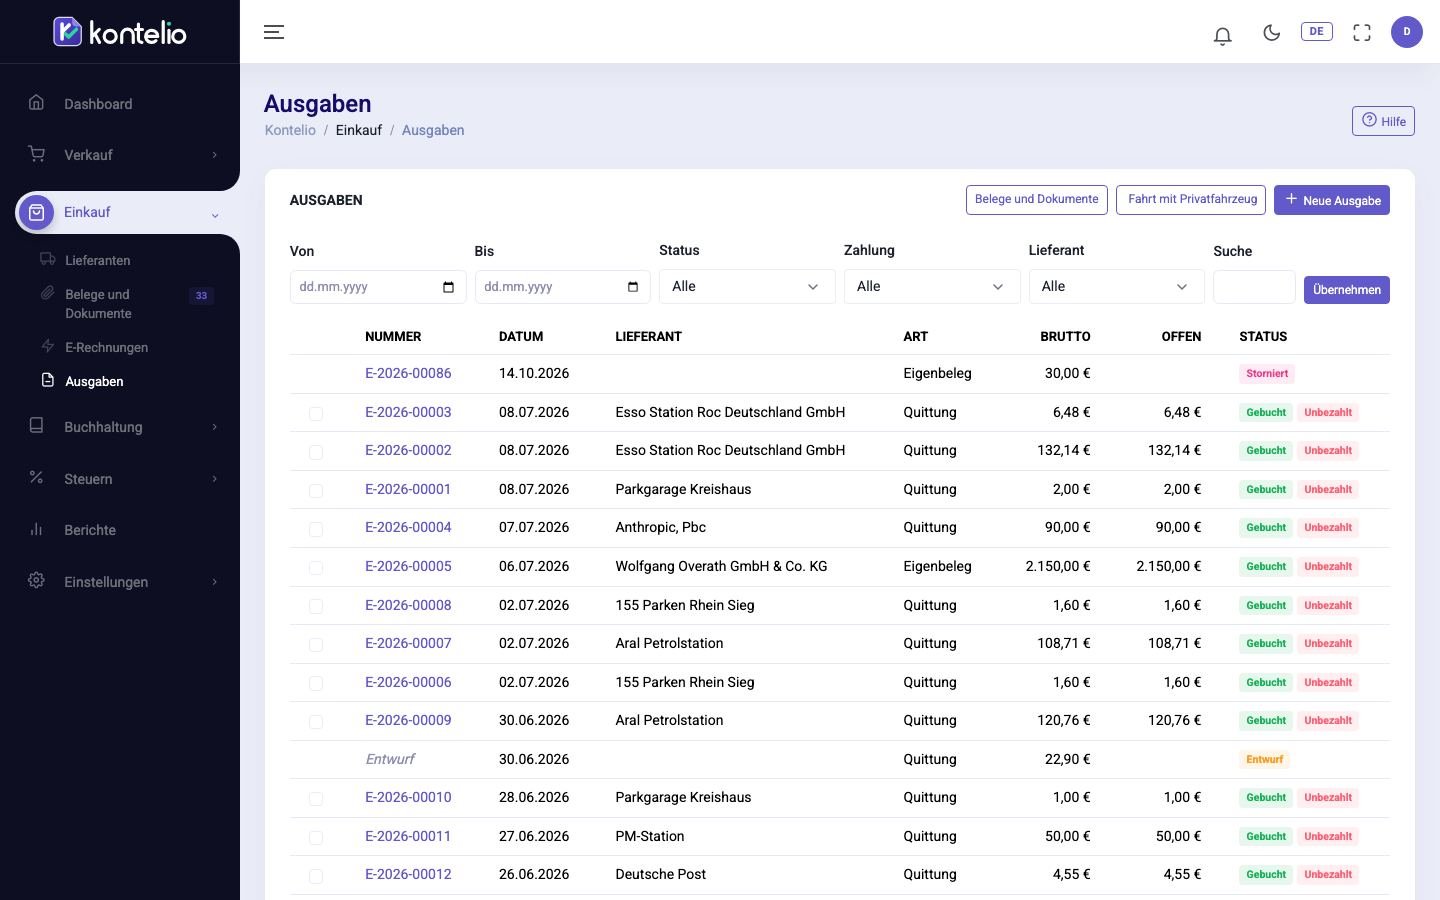The width and height of the screenshot is (1440, 900).
Task: Collapse the Einkauf menu chevron
Action: 214,214
